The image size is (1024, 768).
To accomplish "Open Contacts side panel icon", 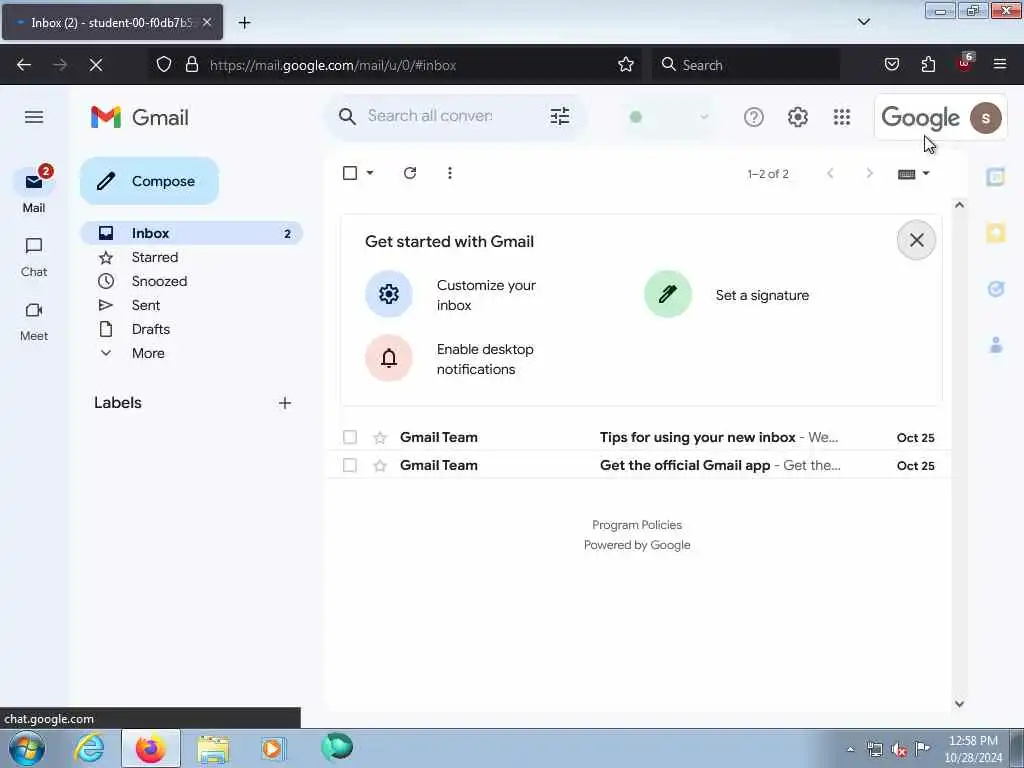I will point(996,345).
